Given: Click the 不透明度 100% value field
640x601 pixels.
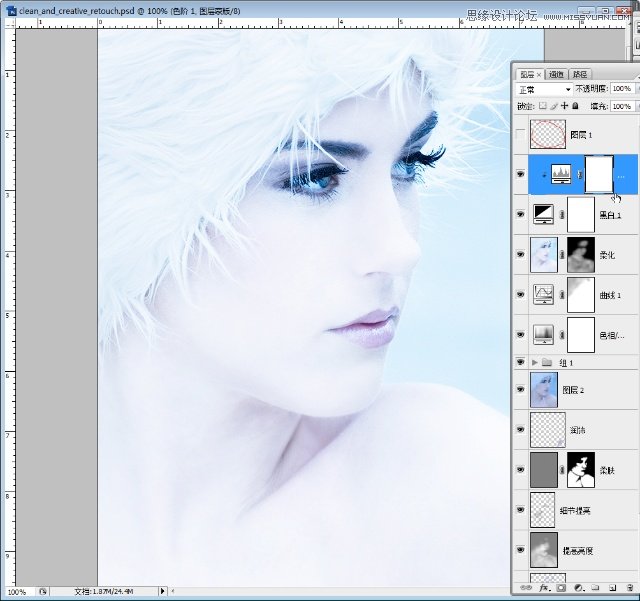Looking at the screenshot, I should [x=622, y=89].
